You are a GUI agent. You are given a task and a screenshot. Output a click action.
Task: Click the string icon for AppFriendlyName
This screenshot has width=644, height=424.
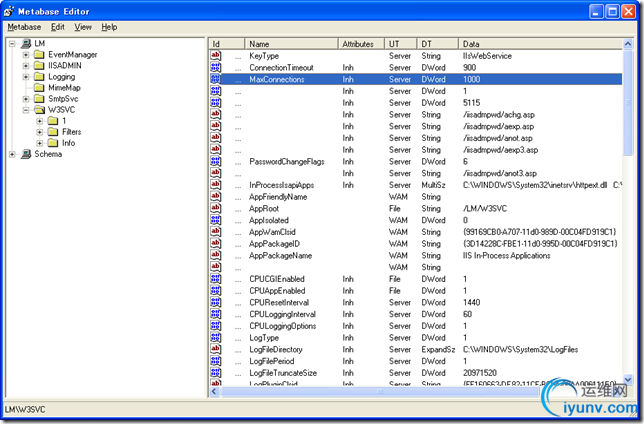pyautogui.click(x=216, y=197)
